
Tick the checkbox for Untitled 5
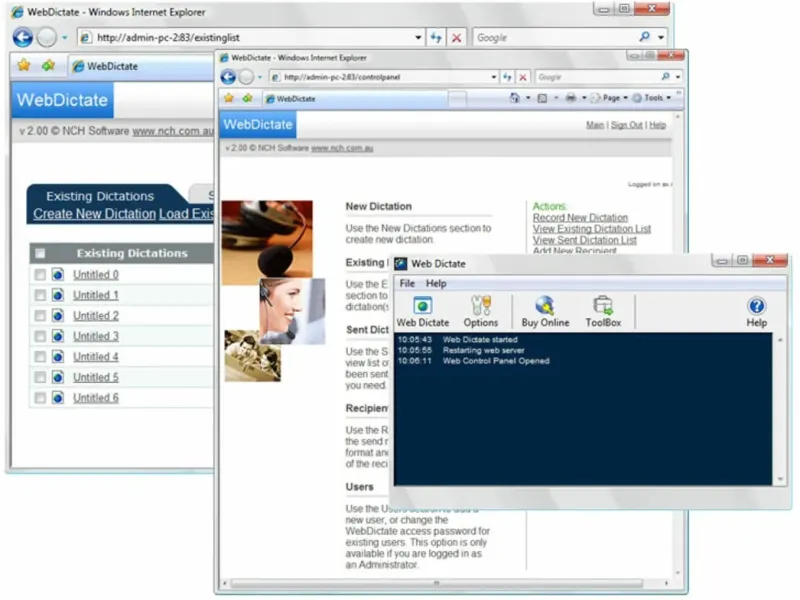(40, 377)
